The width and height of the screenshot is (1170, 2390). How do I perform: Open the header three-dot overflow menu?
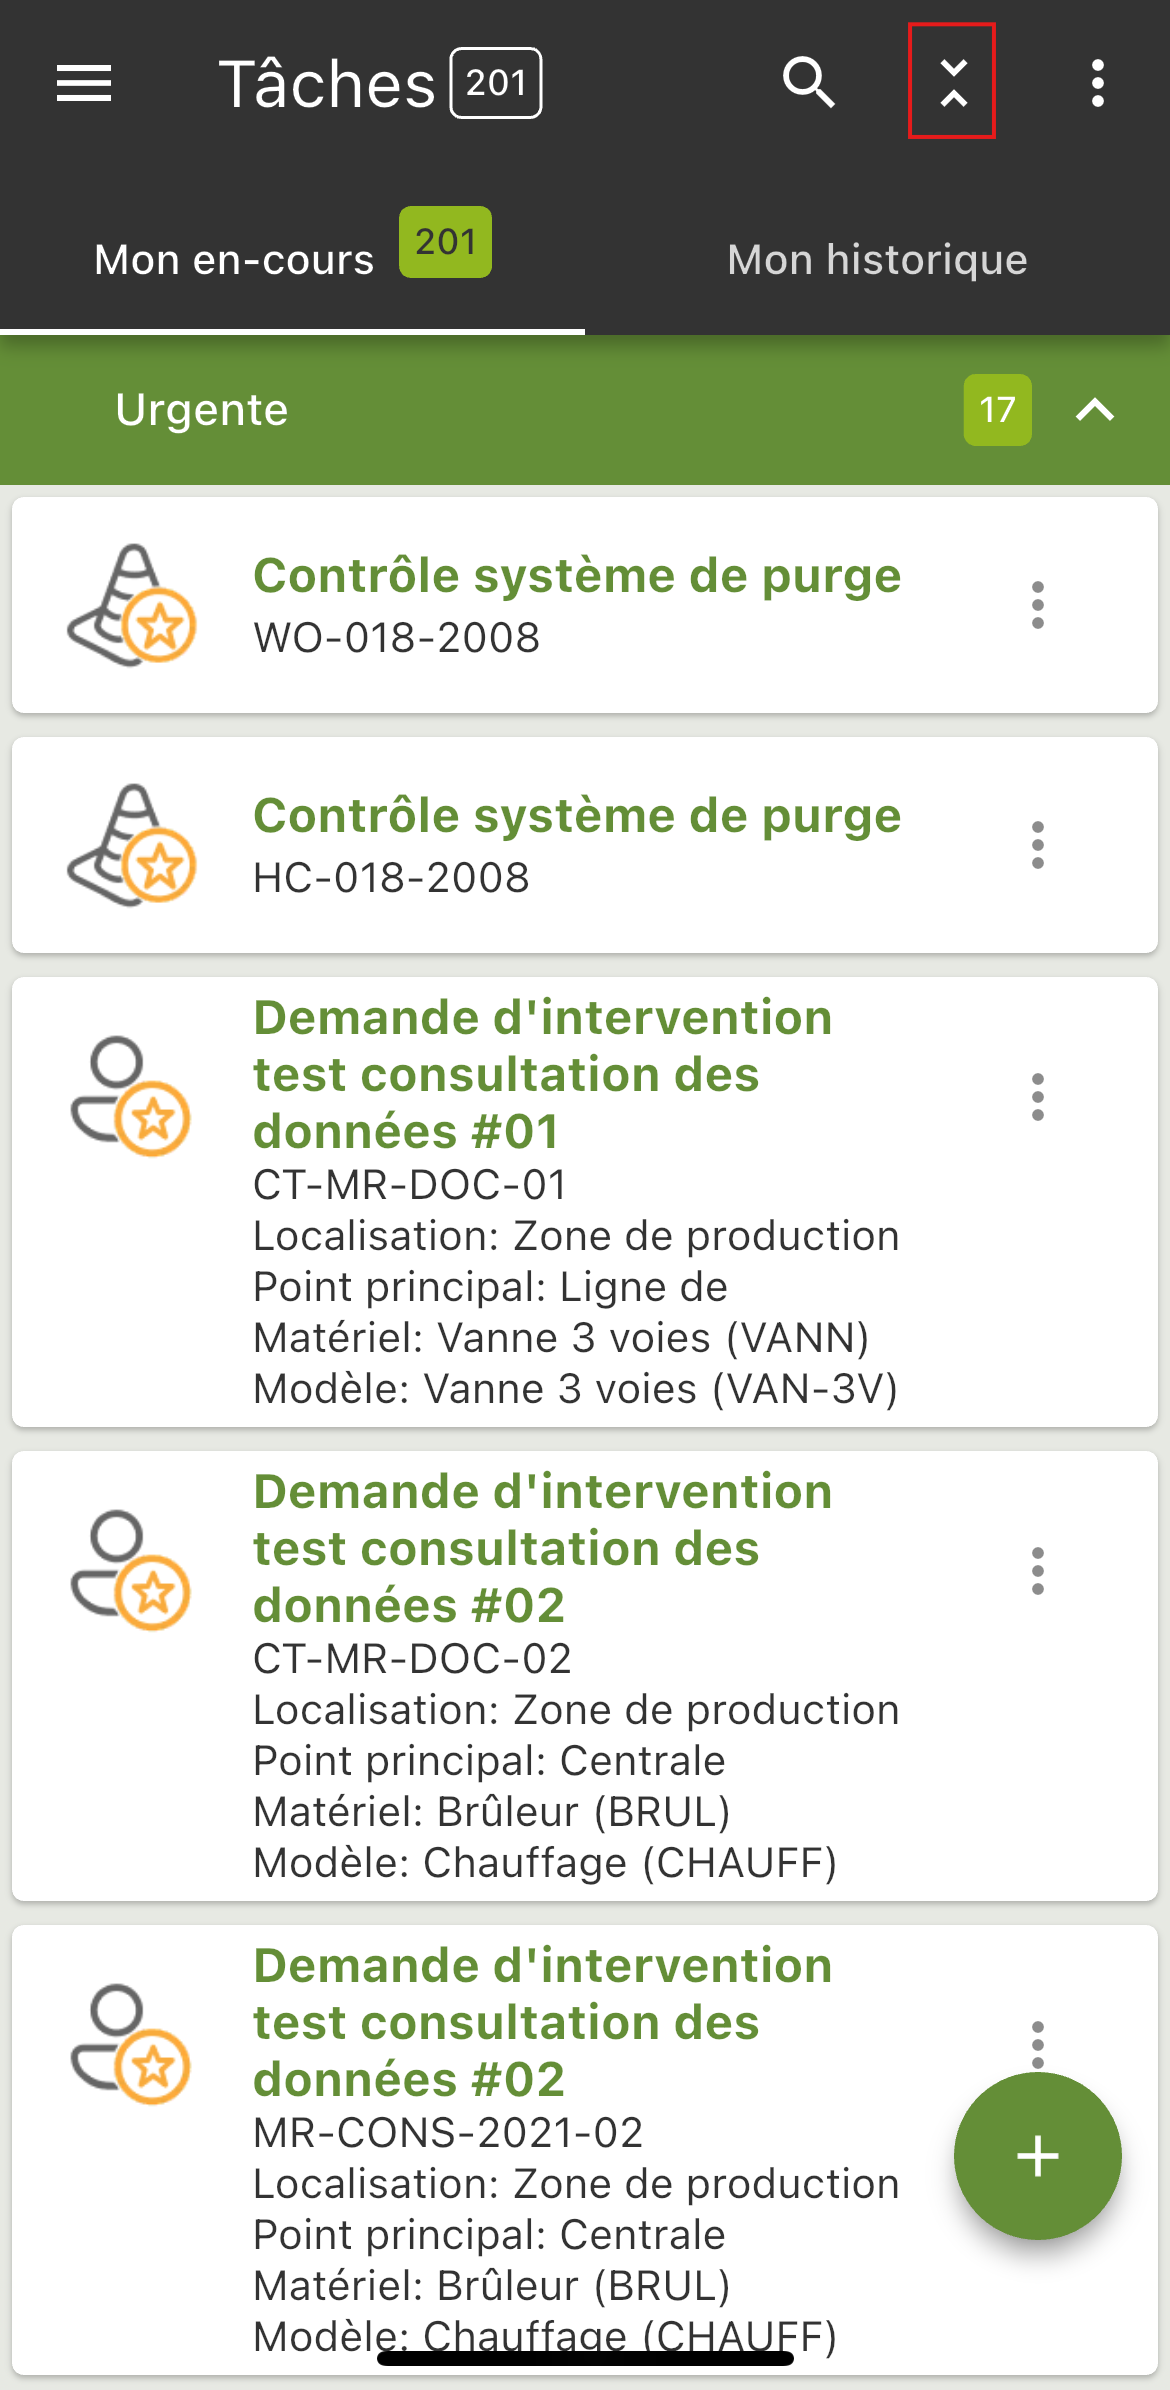(1098, 83)
